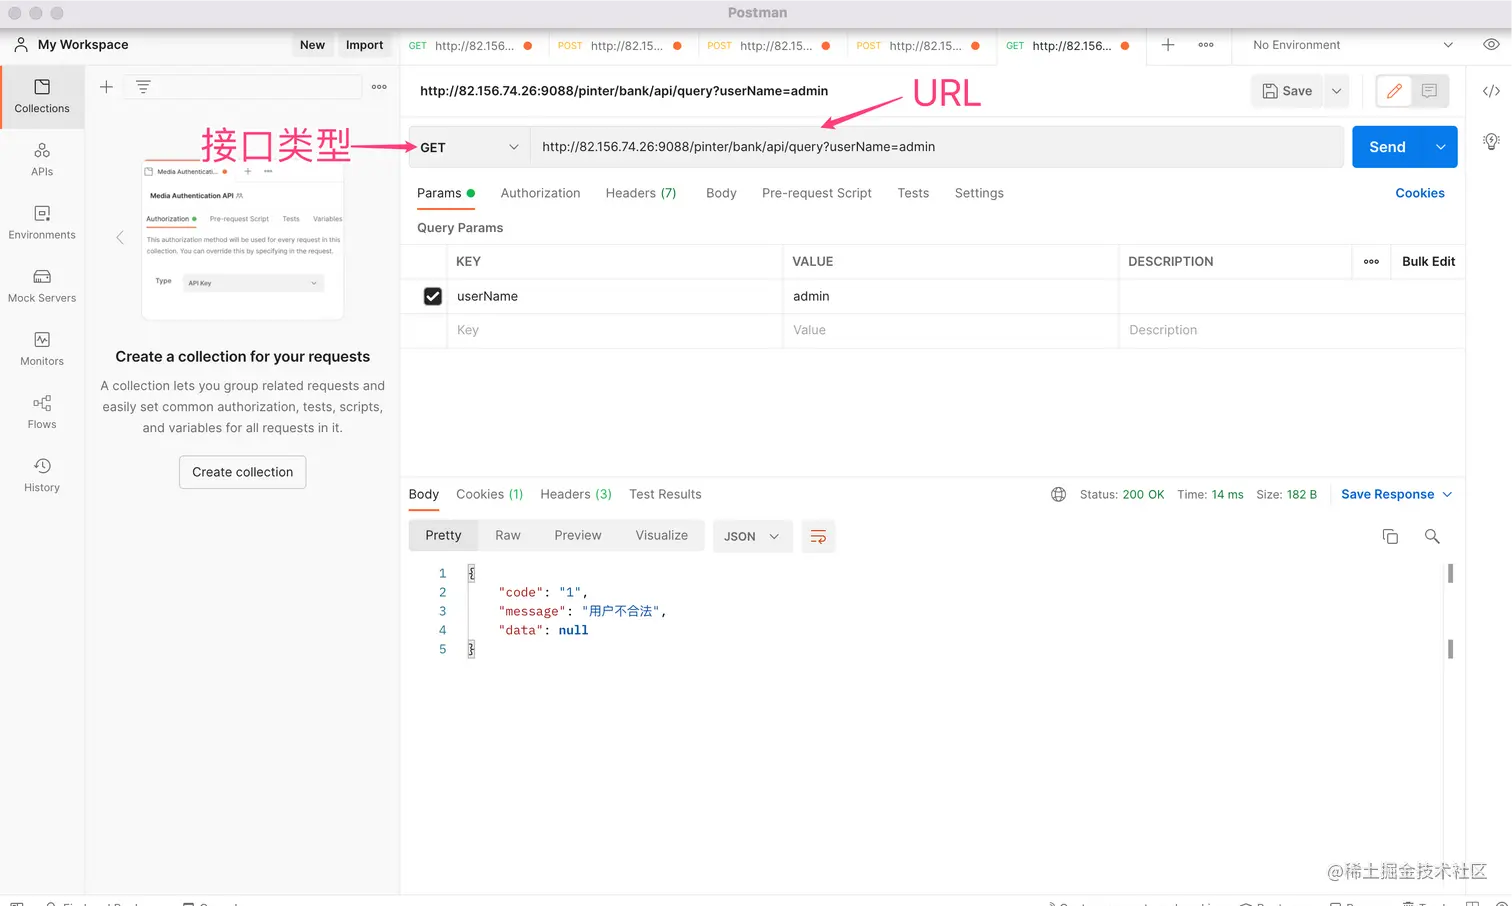View the response Cookies (1) tab
The width and height of the screenshot is (1512, 906).
pos(490,495)
